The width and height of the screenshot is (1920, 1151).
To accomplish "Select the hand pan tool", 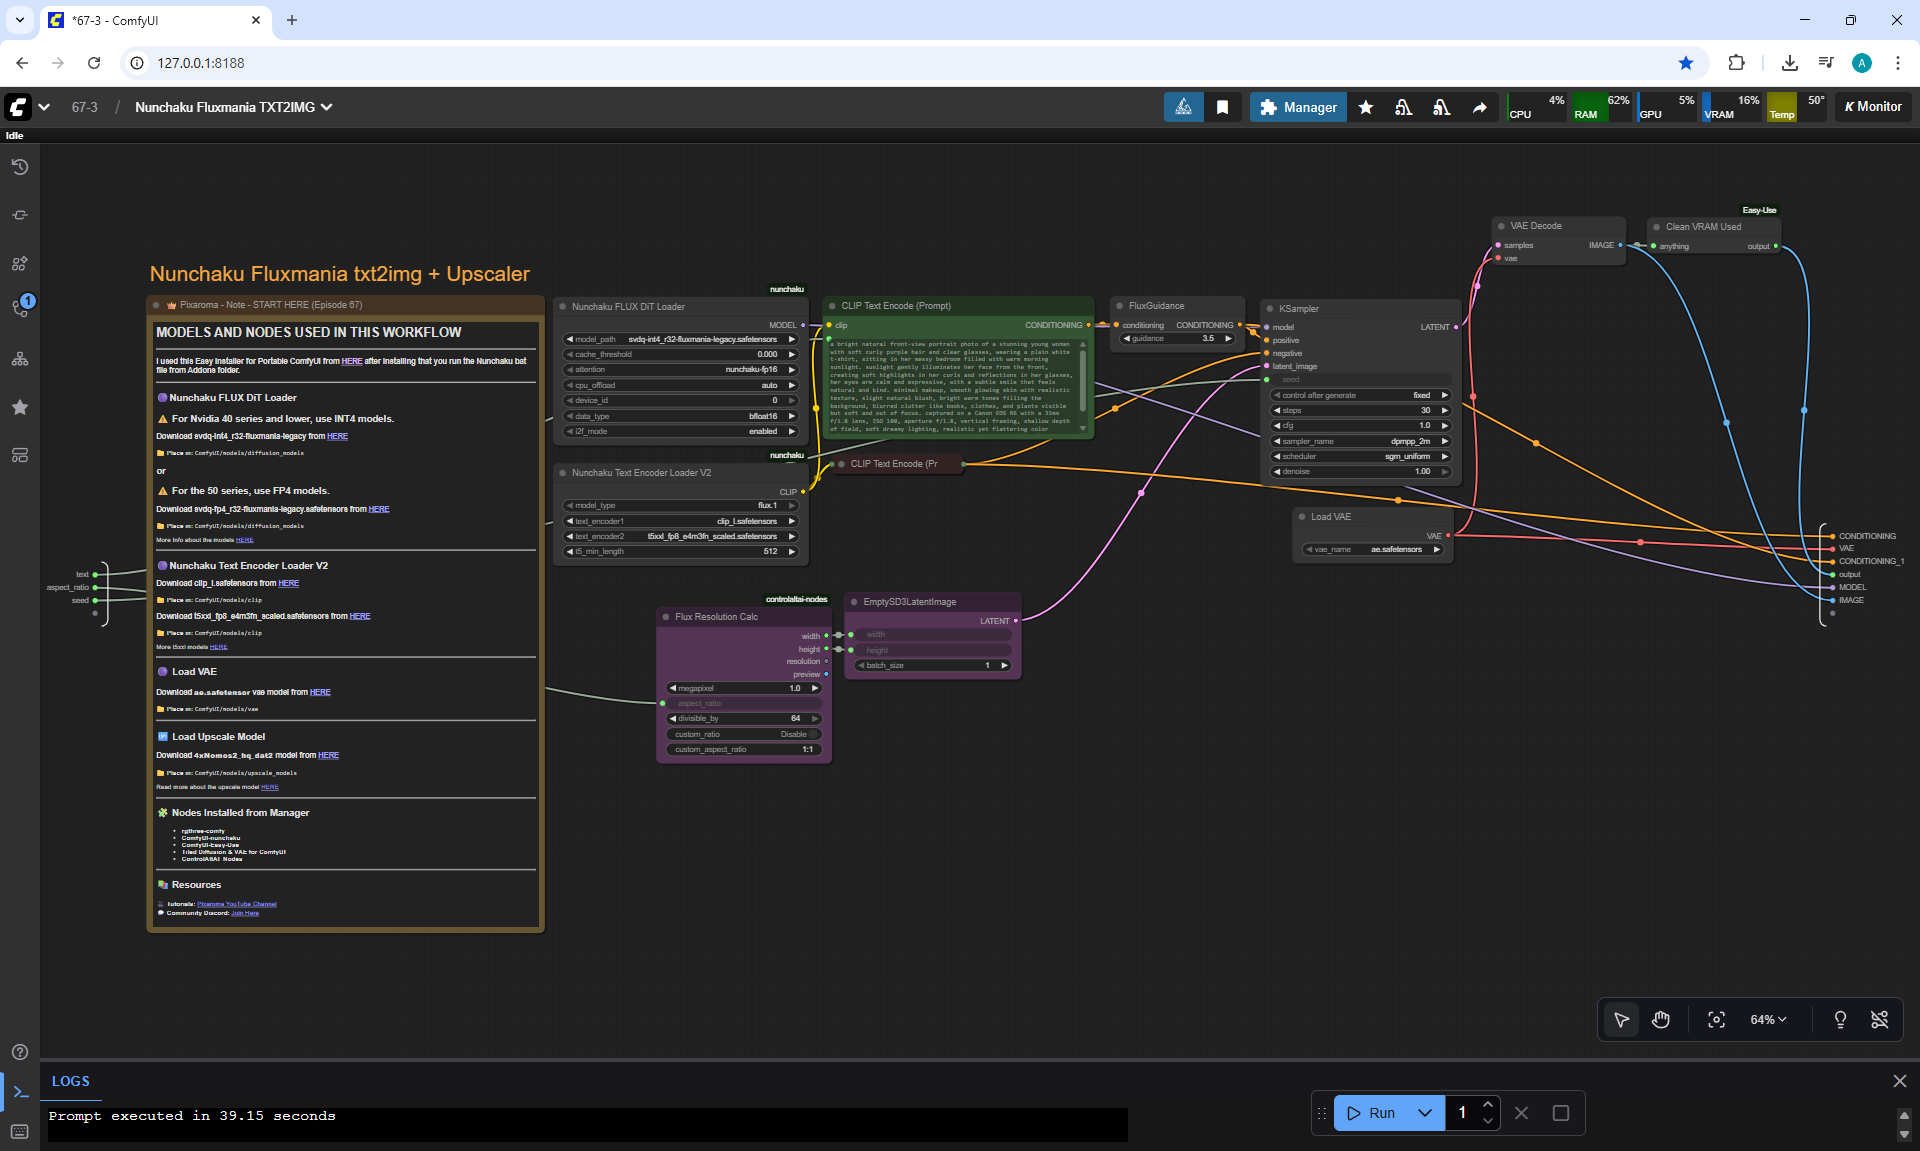I will (x=1661, y=1020).
